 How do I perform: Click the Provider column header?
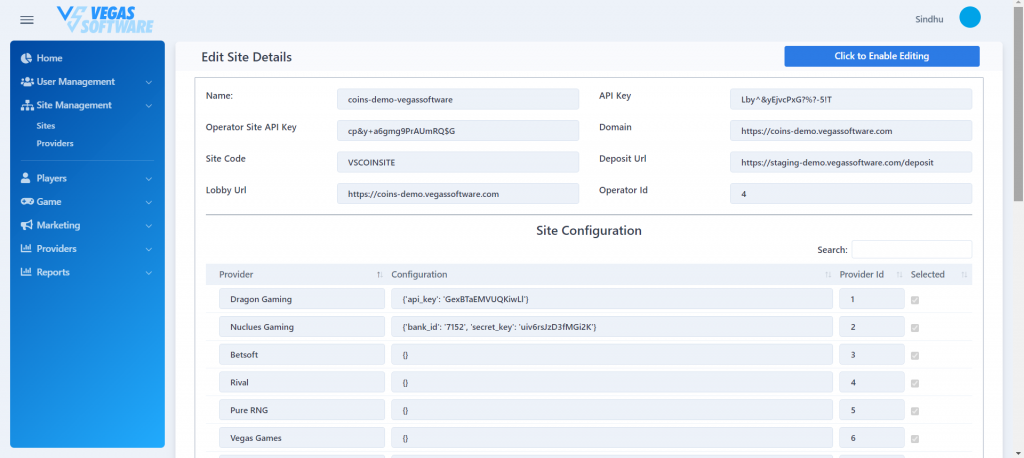(236, 274)
